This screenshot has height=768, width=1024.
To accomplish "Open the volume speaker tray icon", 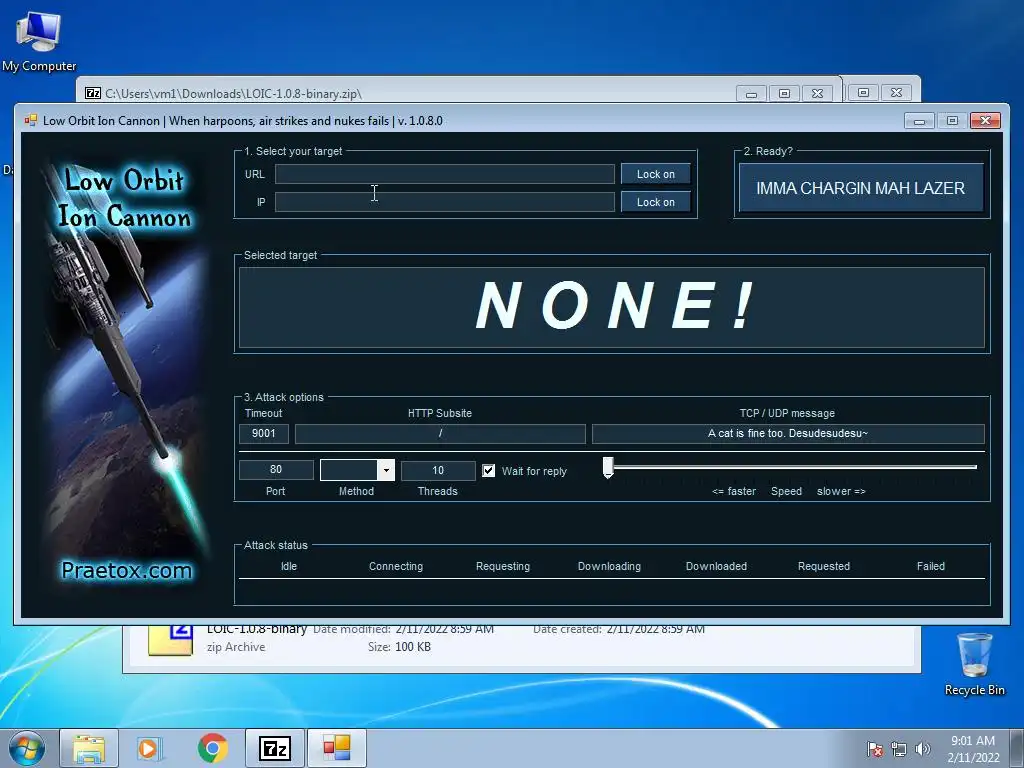I will (x=923, y=749).
